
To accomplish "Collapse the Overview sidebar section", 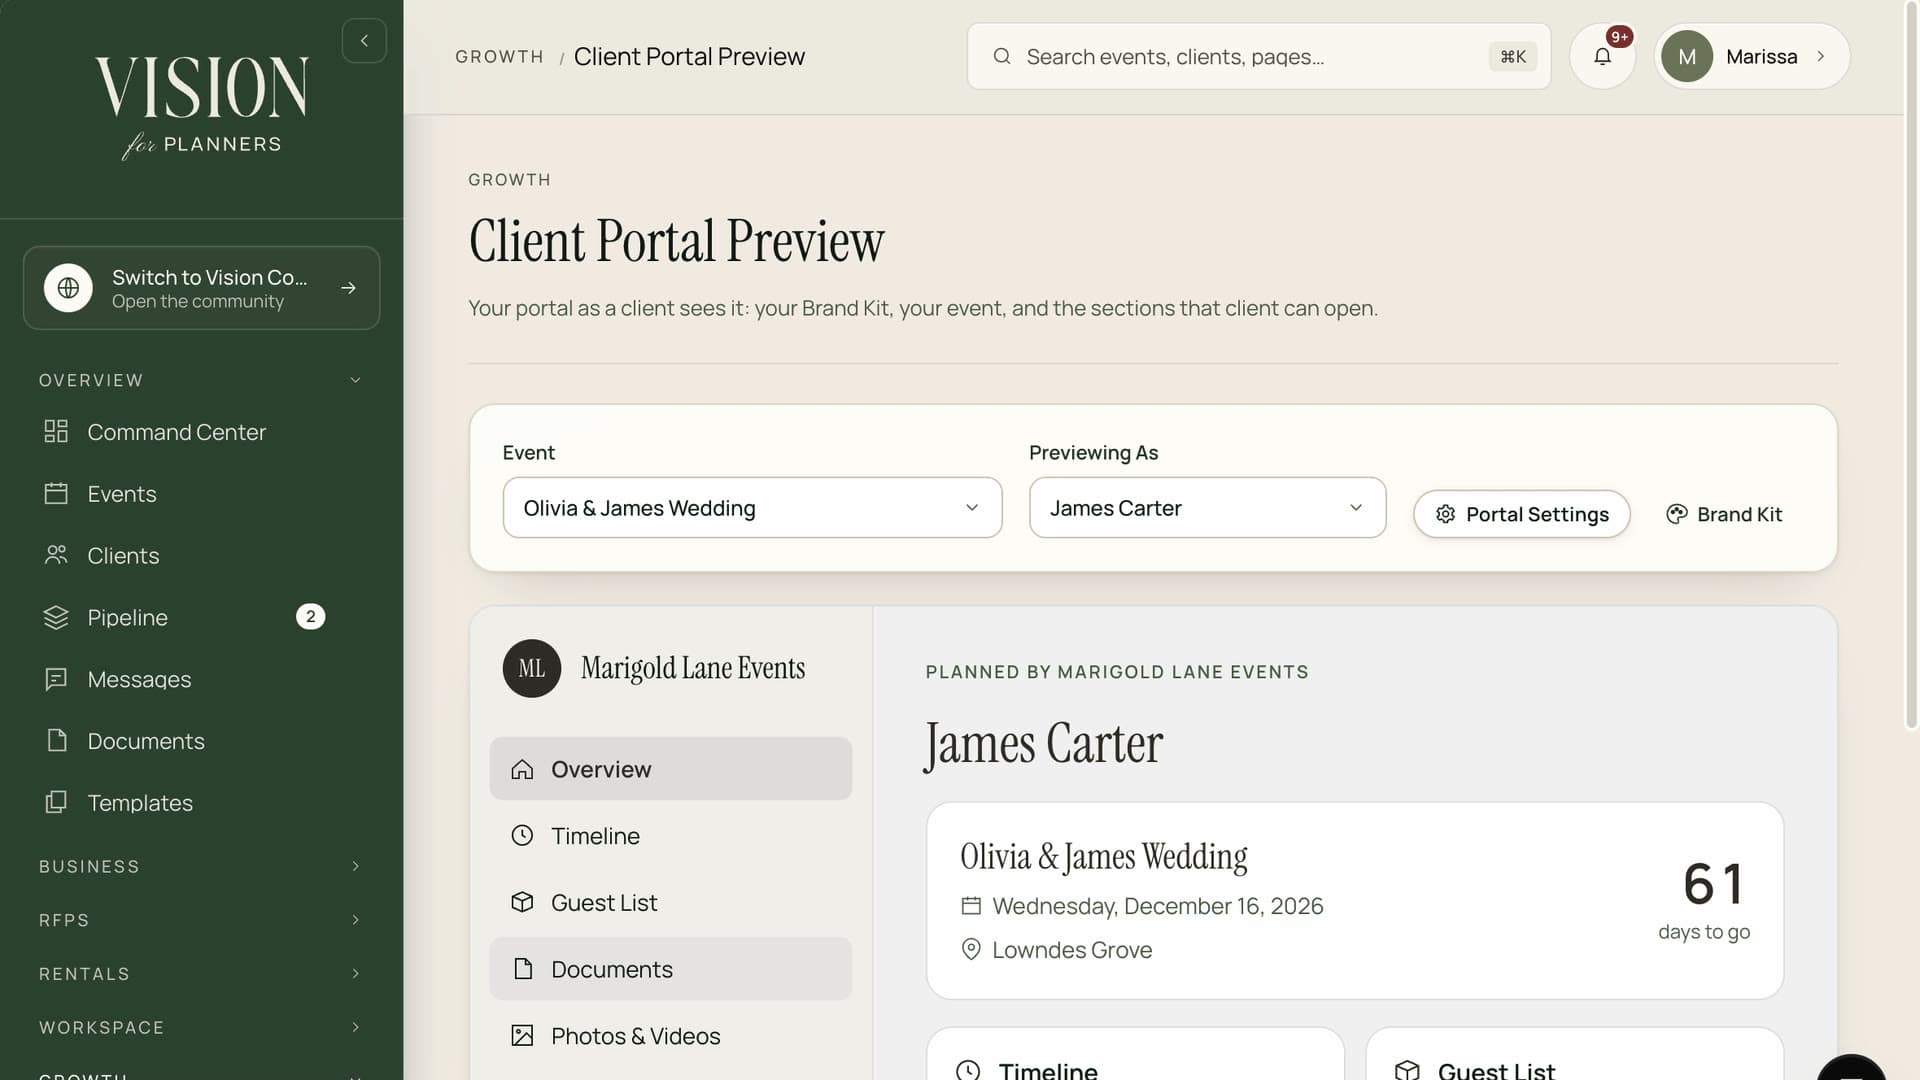I will 201,380.
